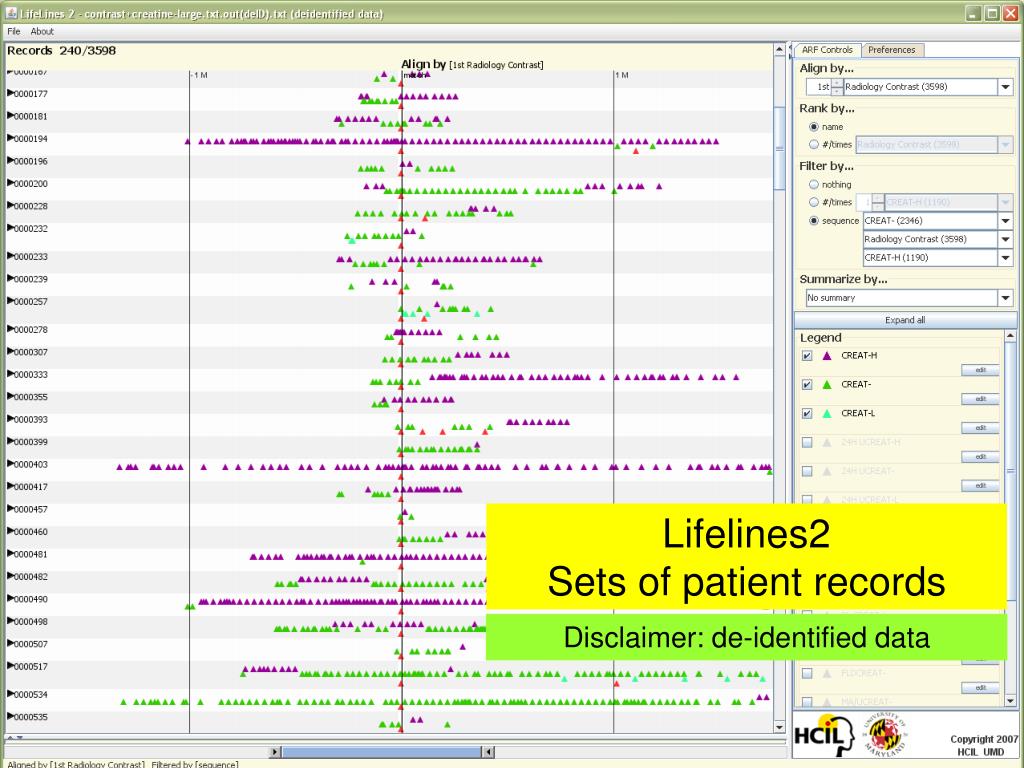Expand patient record 0000355
This screenshot has height=768, width=1024.
[x=10, y=397]
